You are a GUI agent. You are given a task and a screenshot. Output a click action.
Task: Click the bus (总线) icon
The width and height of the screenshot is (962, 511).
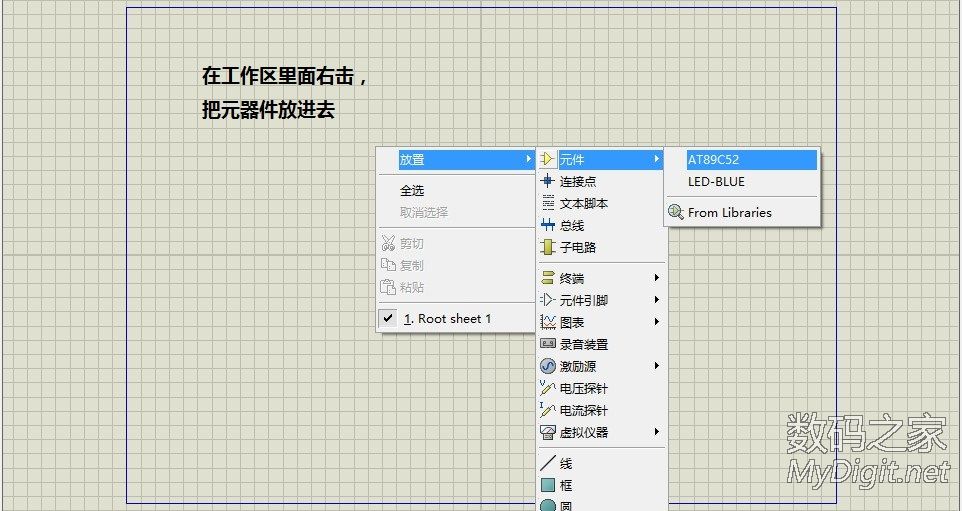click(x=547, y=225)
